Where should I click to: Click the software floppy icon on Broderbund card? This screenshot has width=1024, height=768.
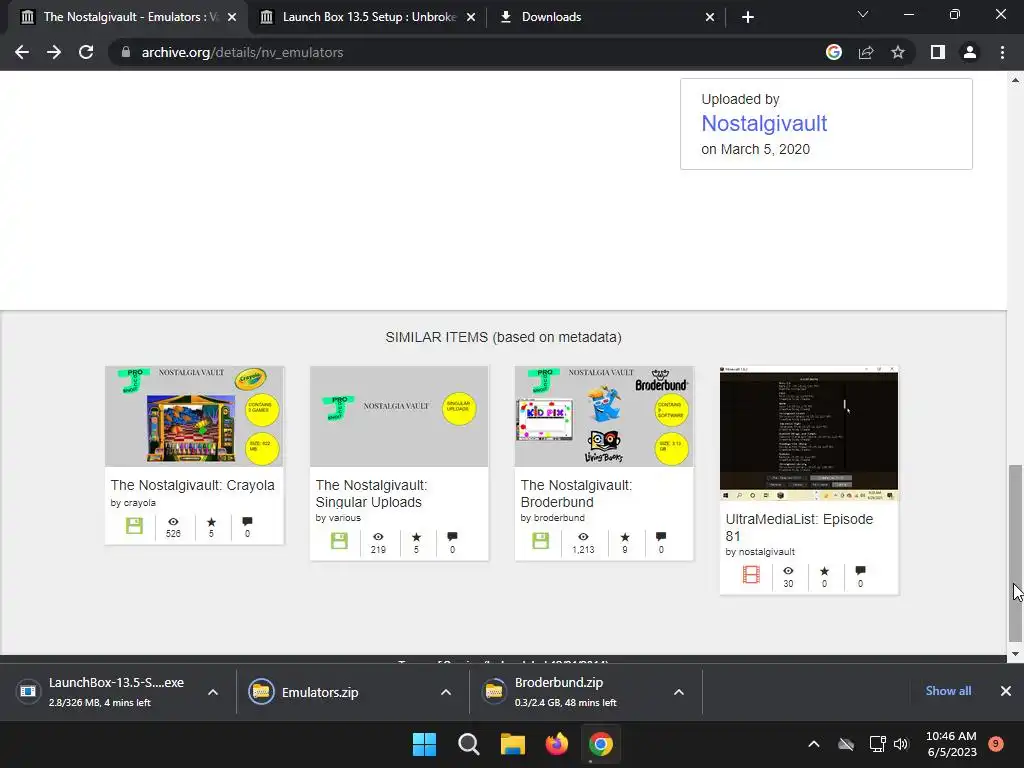(540, 541)
